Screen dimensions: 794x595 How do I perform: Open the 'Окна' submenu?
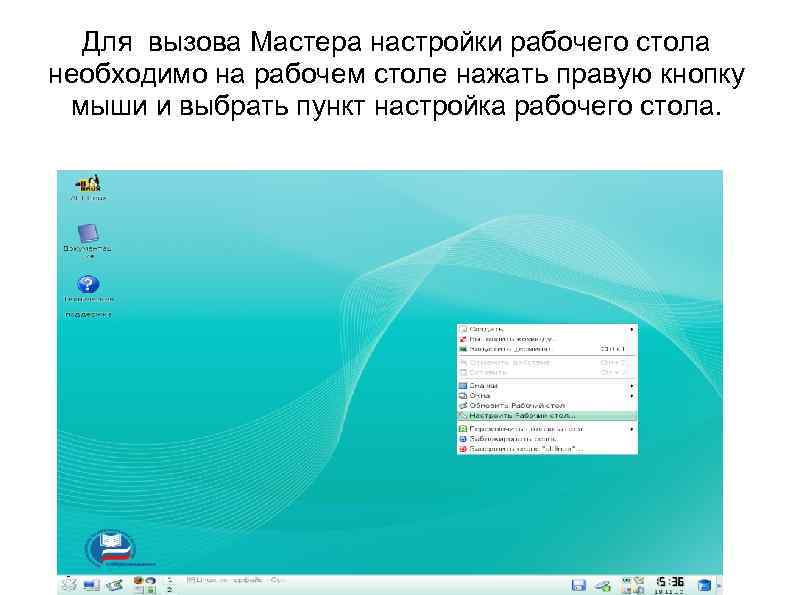coord(547,395)
